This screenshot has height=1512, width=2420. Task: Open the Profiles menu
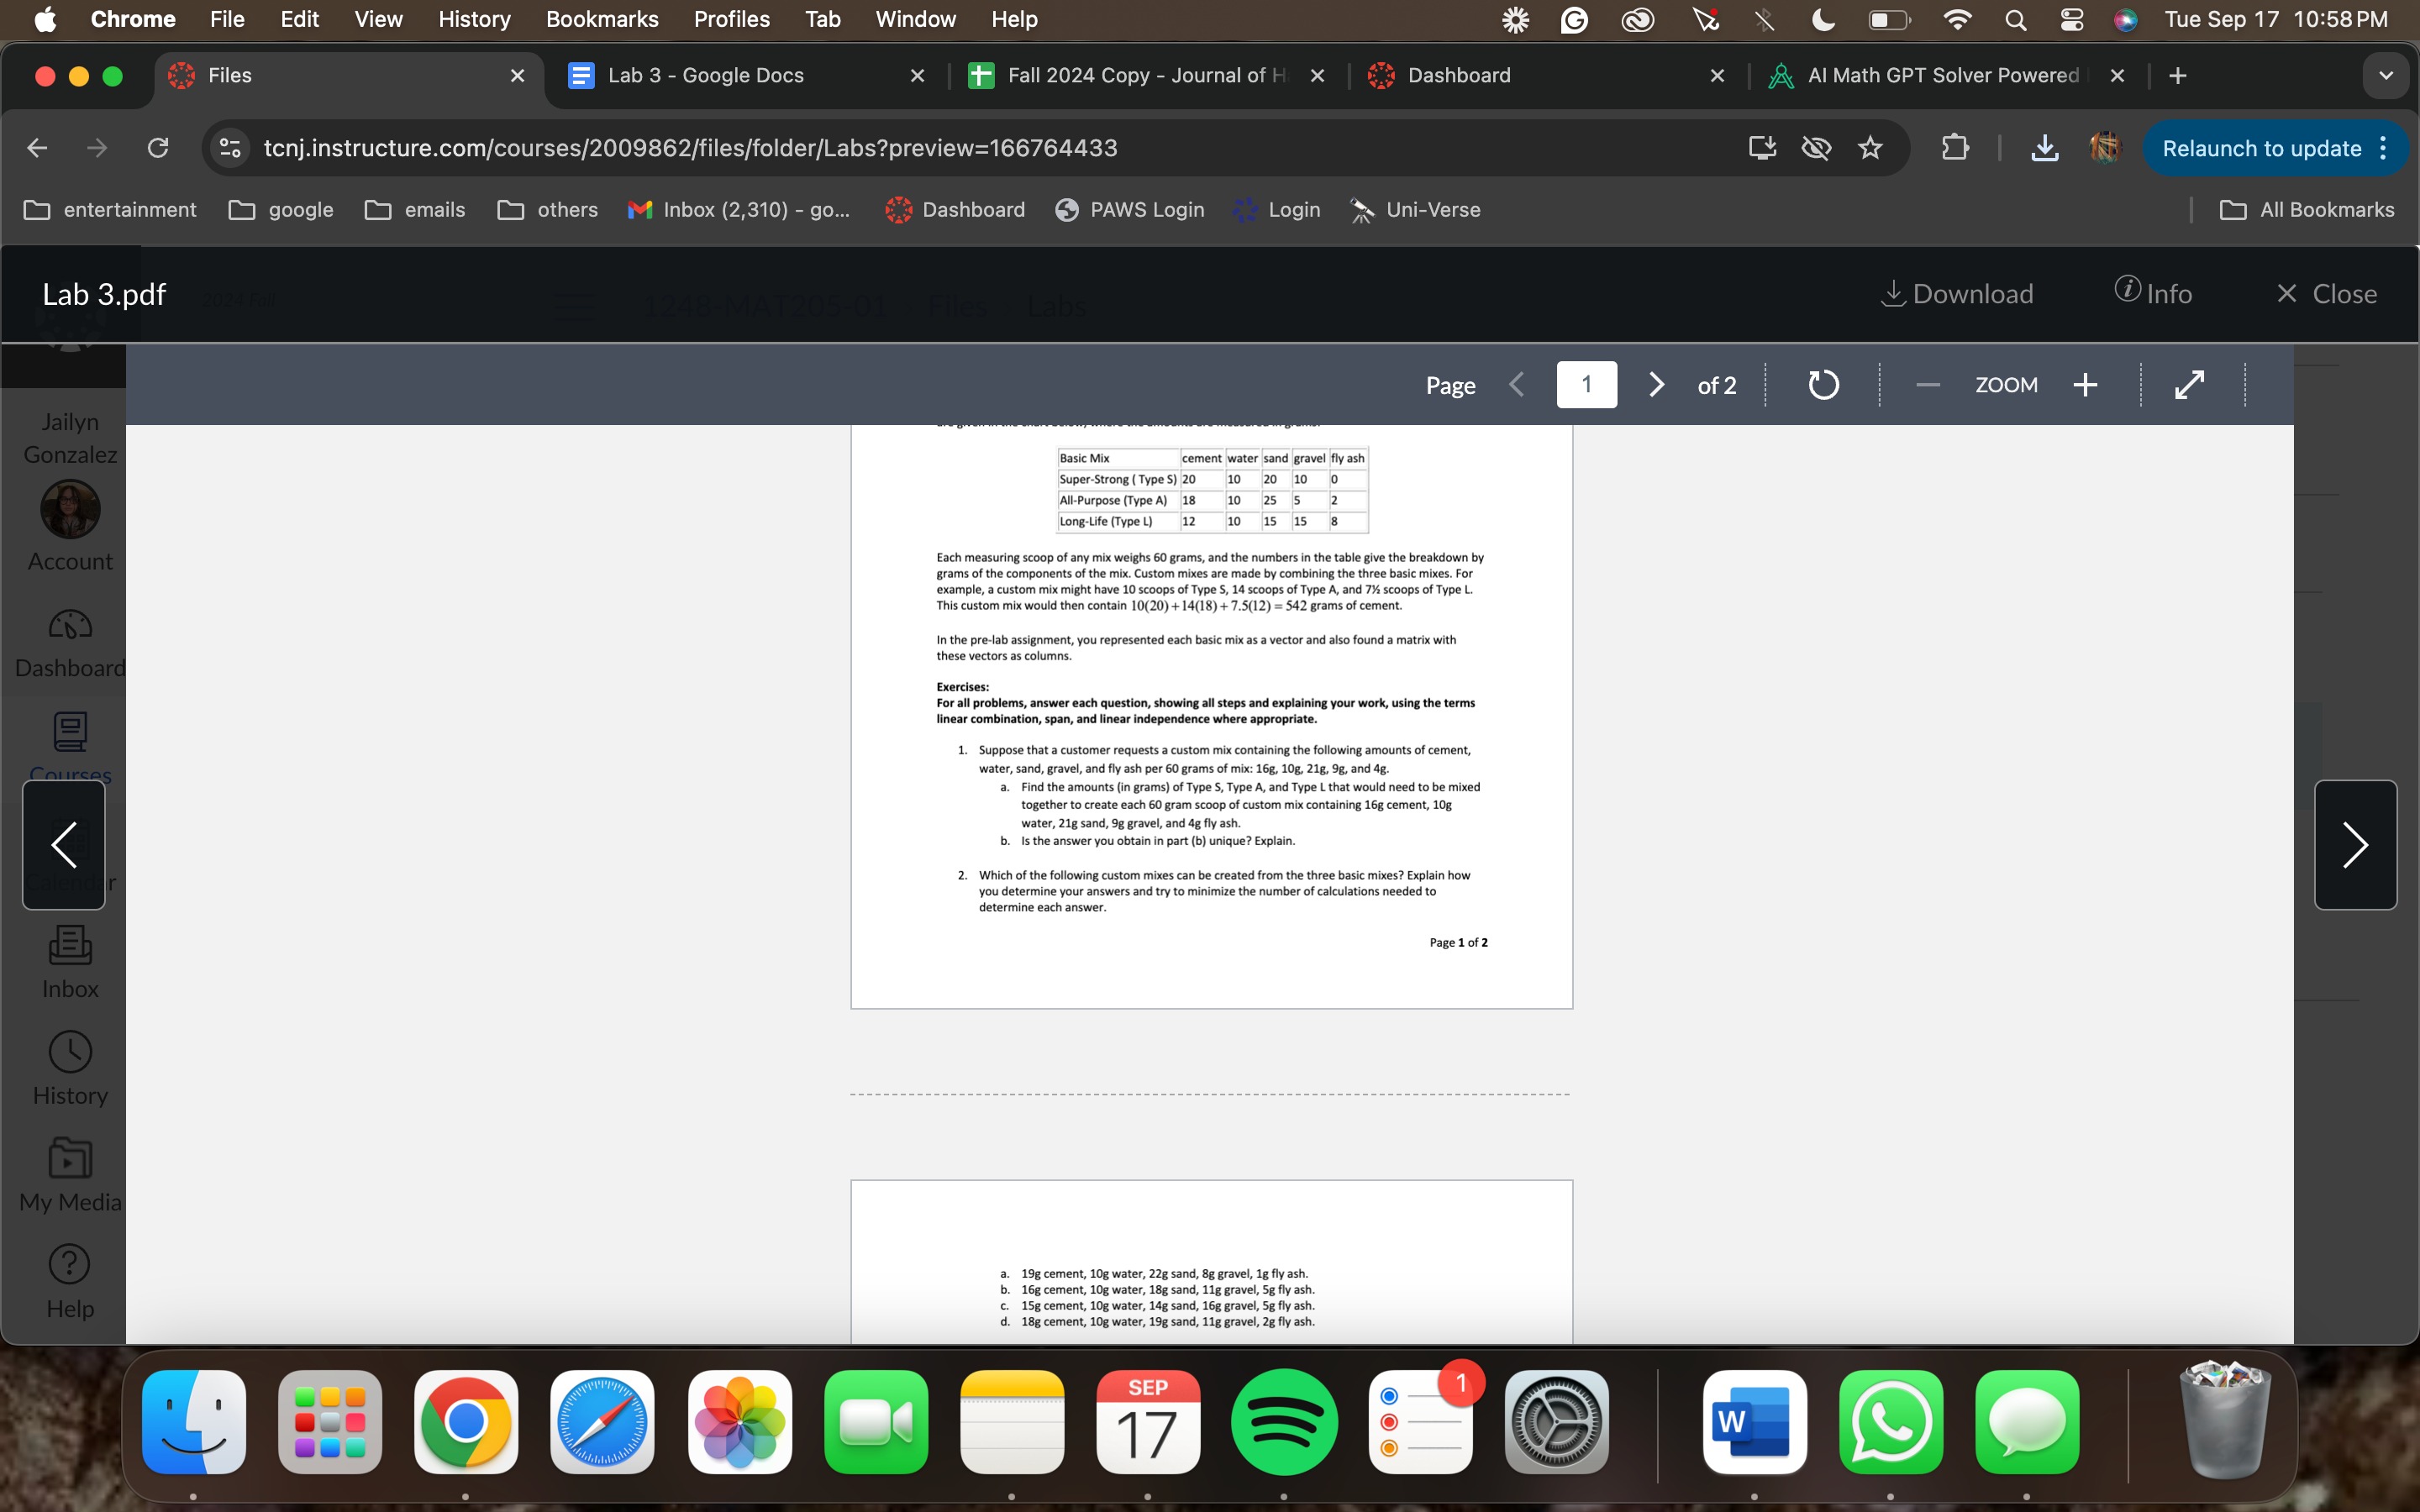pos(731,19)
